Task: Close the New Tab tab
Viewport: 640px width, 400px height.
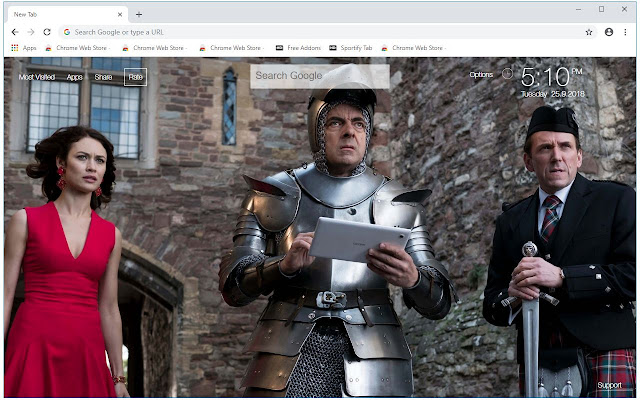Action: (x=120, y=14)
